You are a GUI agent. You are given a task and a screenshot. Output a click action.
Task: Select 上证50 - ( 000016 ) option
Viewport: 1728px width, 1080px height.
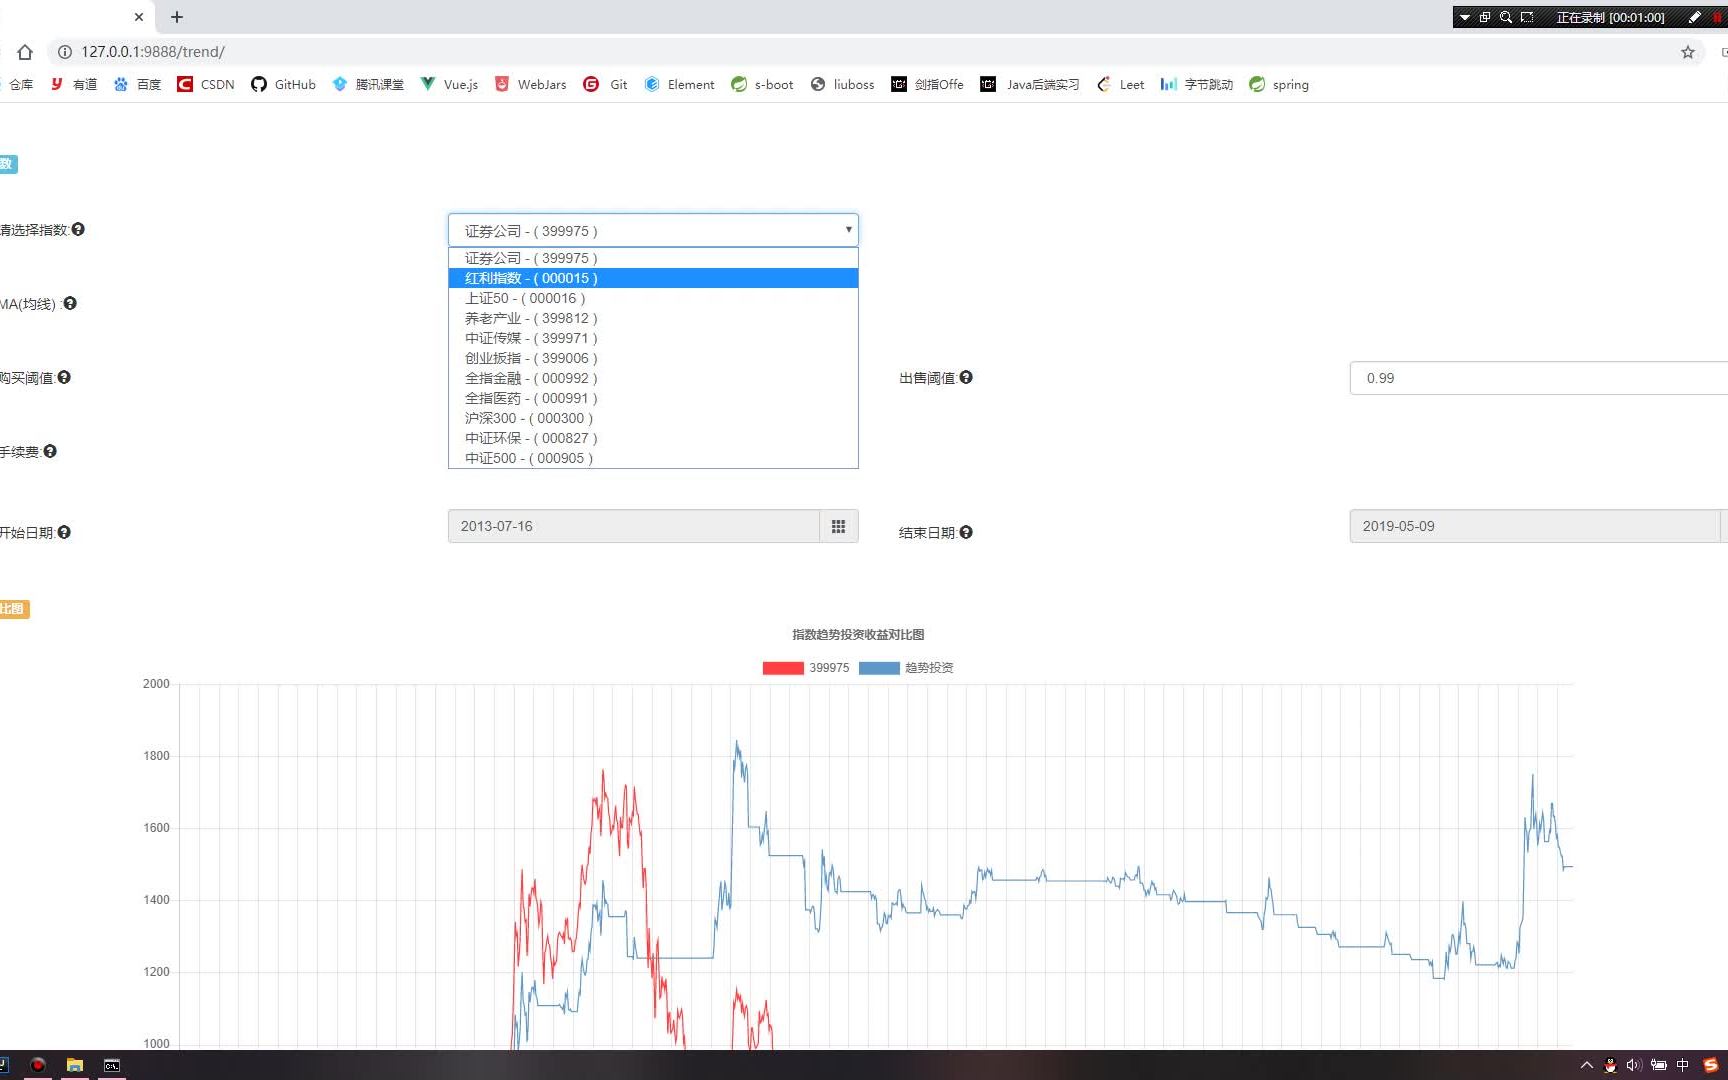coord(653,298)
